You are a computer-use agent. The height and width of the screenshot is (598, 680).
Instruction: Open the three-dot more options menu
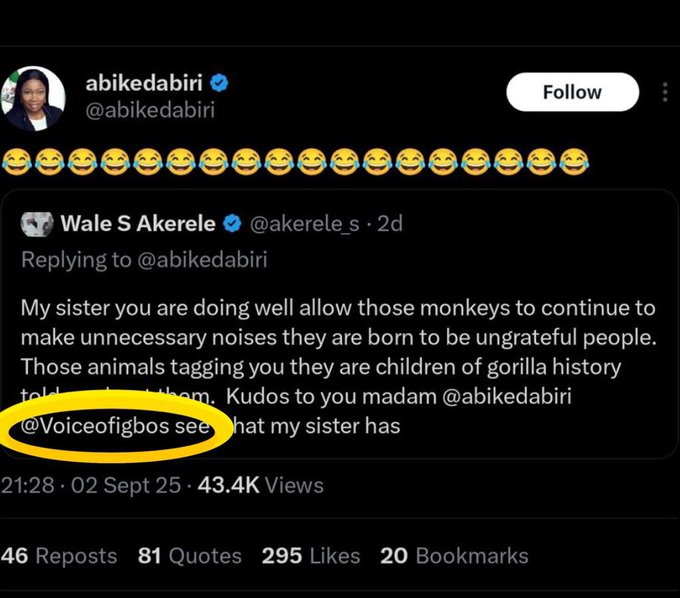pos(665,92)
